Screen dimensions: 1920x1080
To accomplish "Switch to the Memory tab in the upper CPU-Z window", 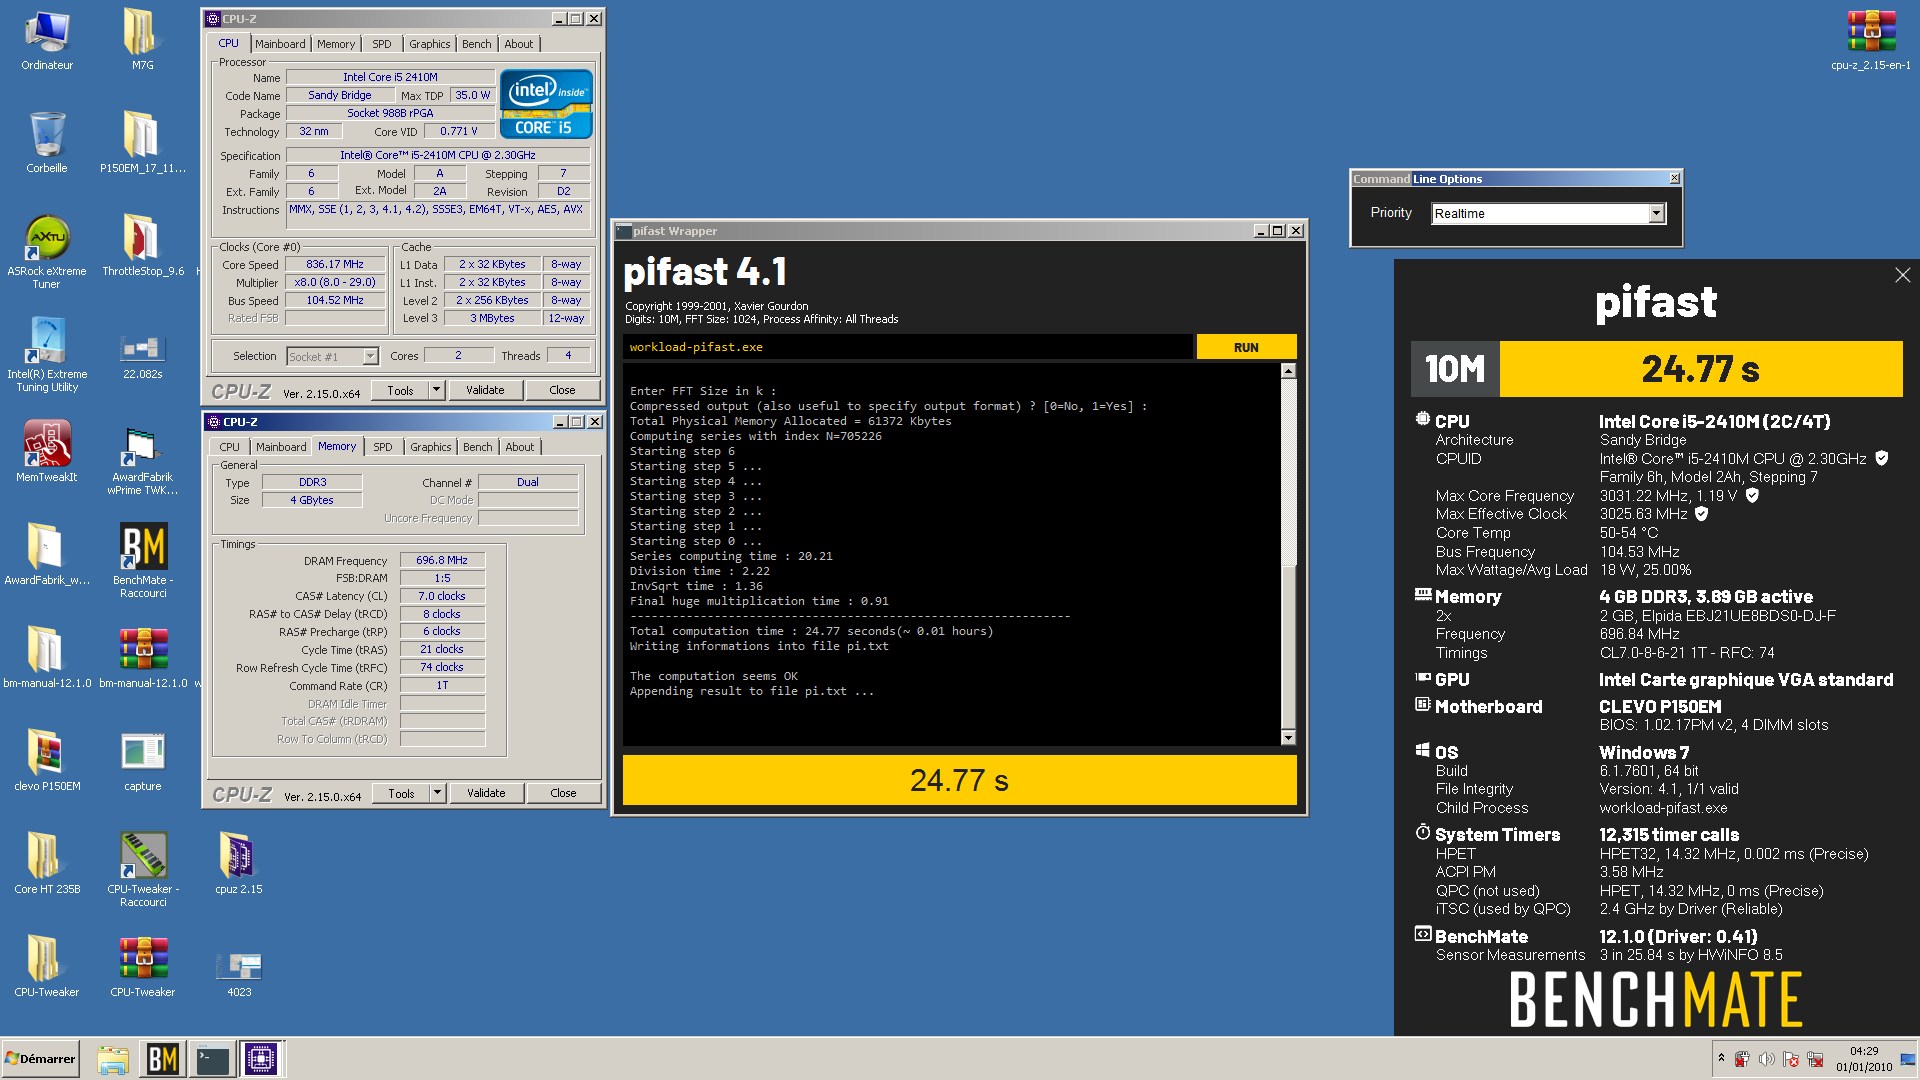I will coord(336,44).
